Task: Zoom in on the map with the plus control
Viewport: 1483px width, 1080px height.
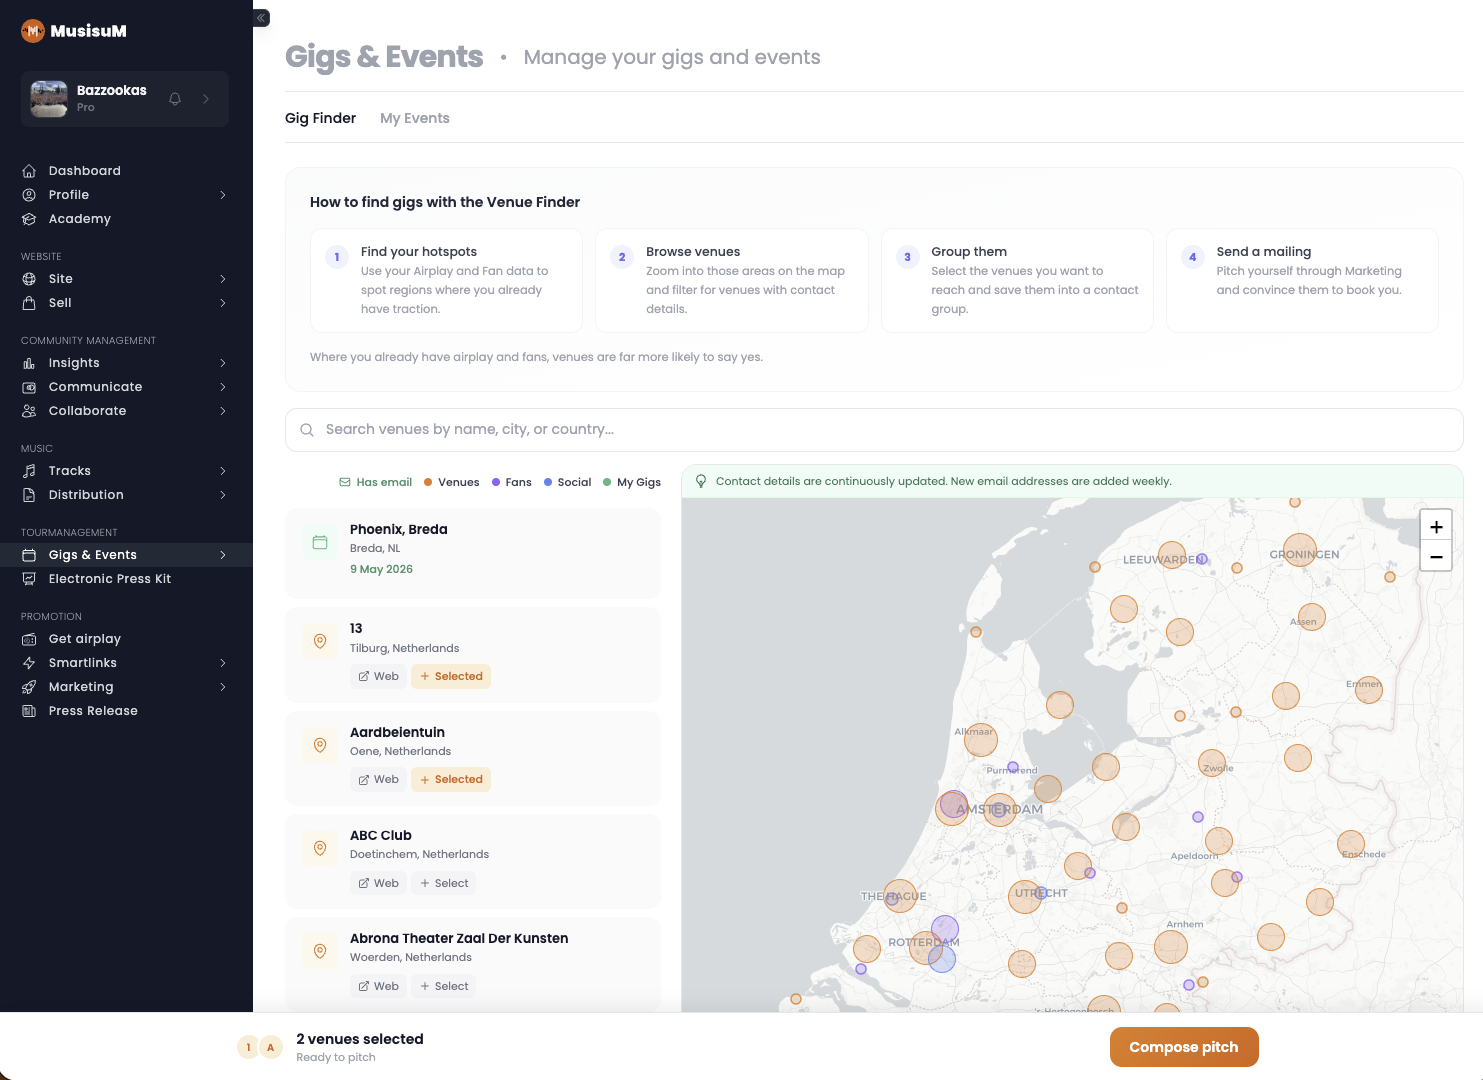Action: tap(1436, 525)
